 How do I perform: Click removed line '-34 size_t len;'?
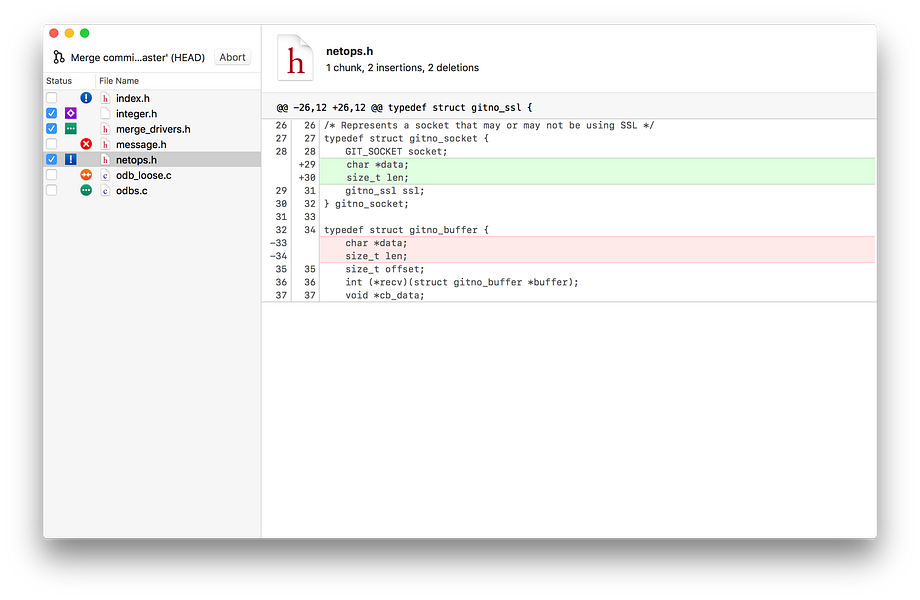click(x=597, y=256)
